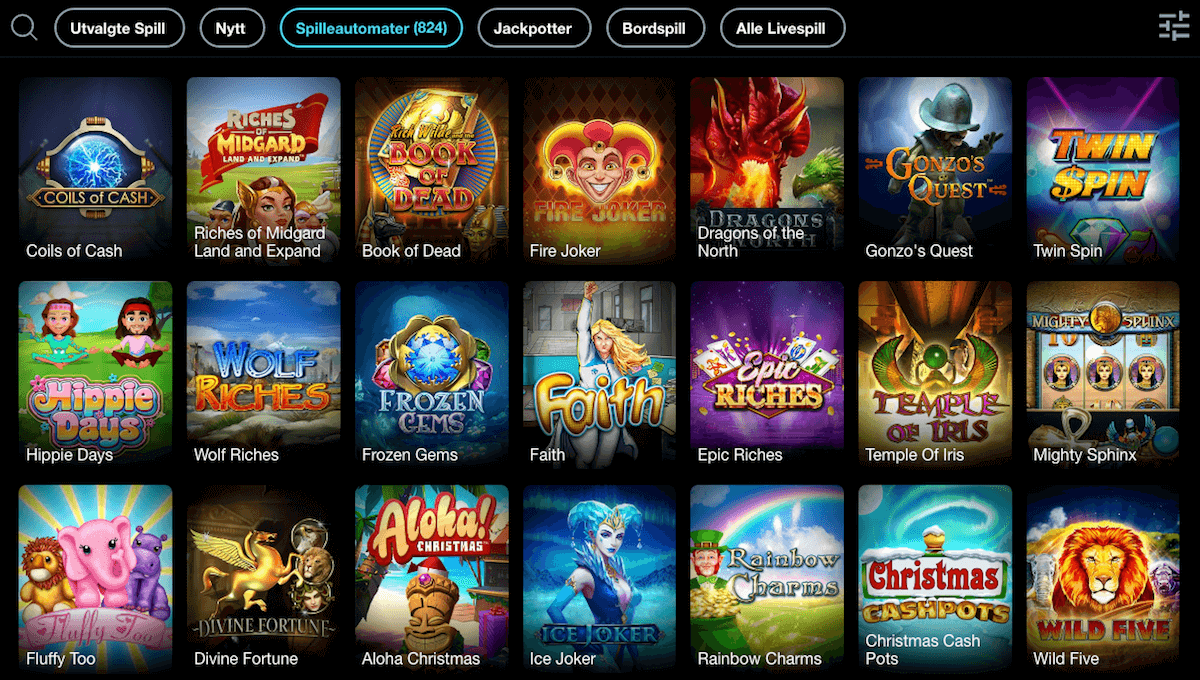This screenshot has height=680, width=1200.
Task: Select the Utvalgte Spill tab
Action: [120, 29]
